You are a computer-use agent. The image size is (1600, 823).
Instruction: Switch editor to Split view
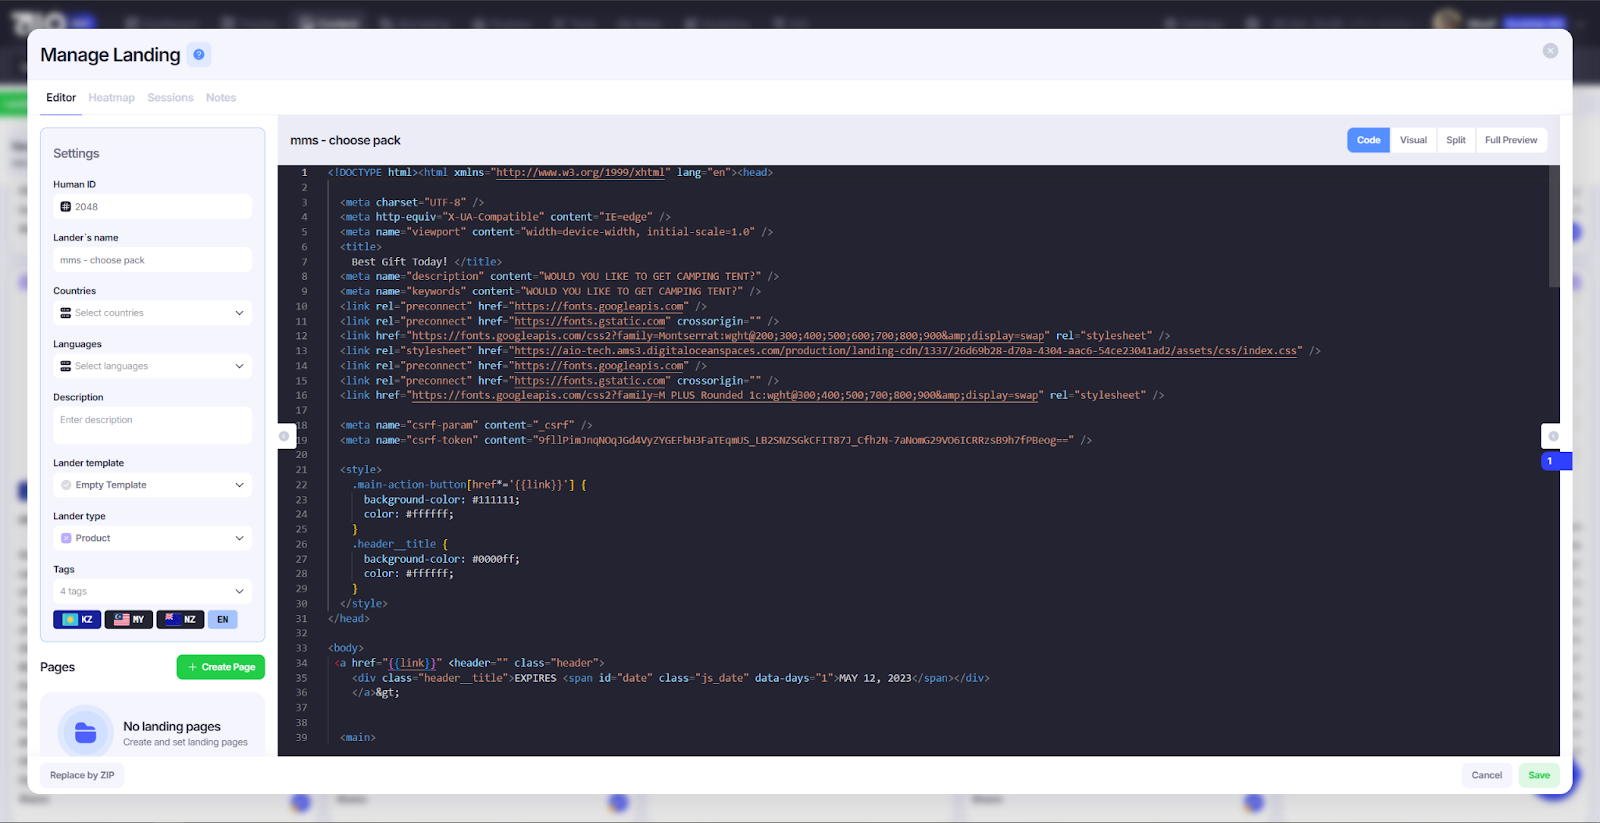click(1455, 140)
